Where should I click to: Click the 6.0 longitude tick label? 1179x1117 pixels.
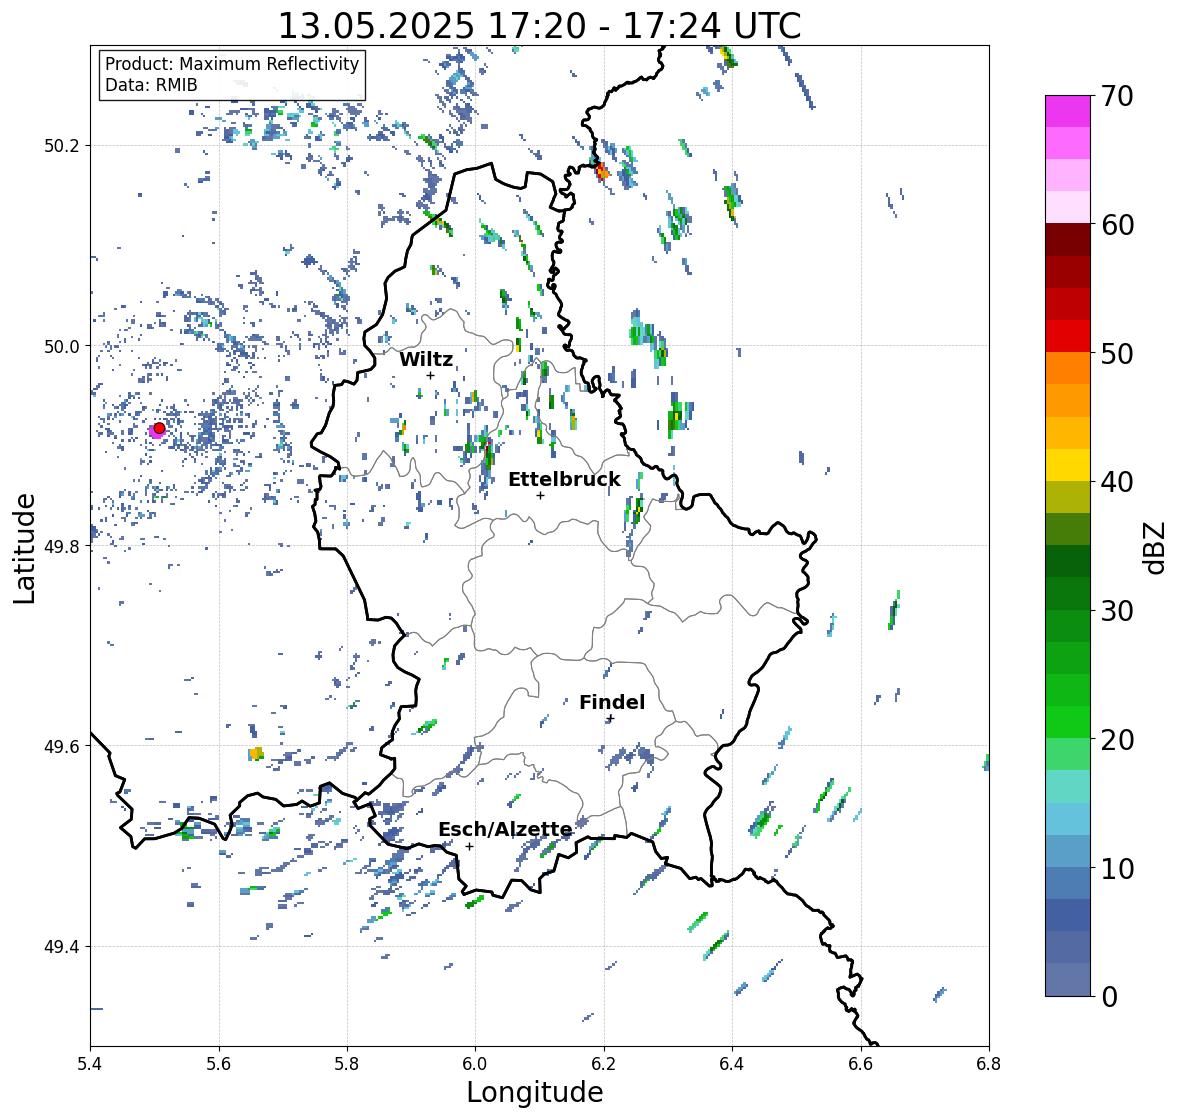click(x=475, y=1063)
